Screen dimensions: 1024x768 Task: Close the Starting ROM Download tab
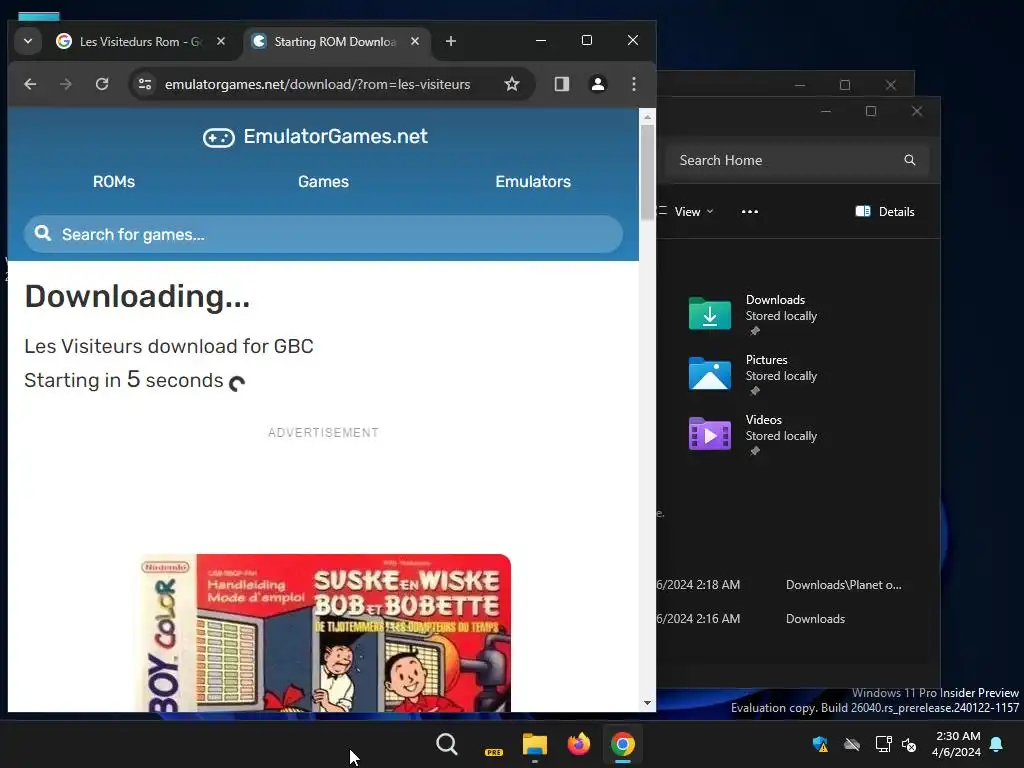pyautogui.click(x=415, y=41)
